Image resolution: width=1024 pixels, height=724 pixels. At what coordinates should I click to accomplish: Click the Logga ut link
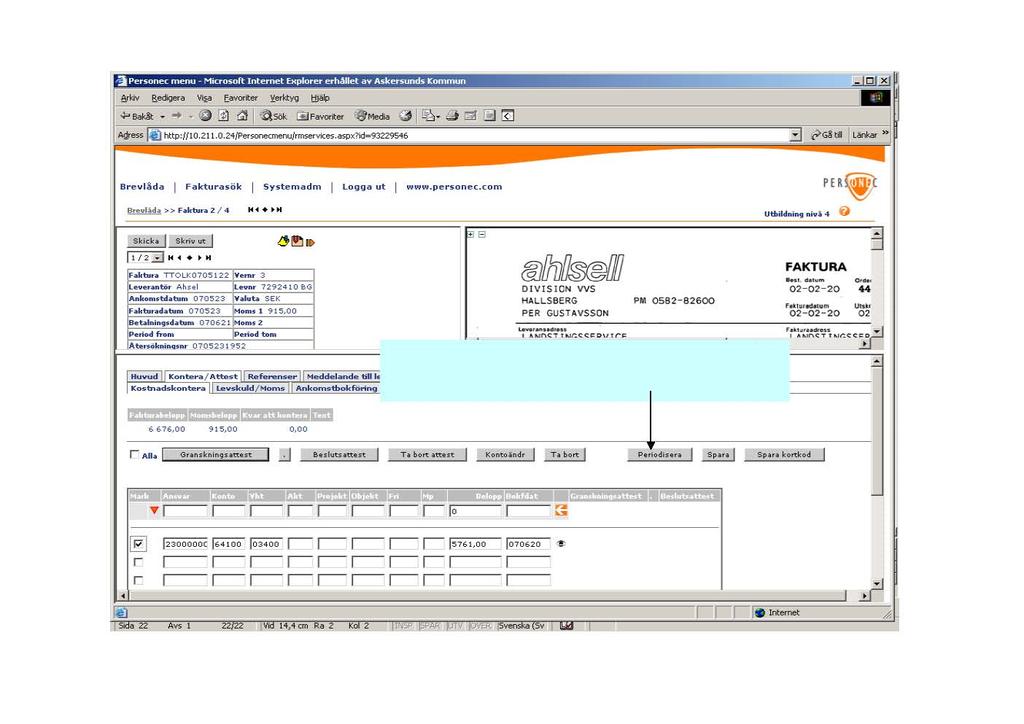pos(364,187)
